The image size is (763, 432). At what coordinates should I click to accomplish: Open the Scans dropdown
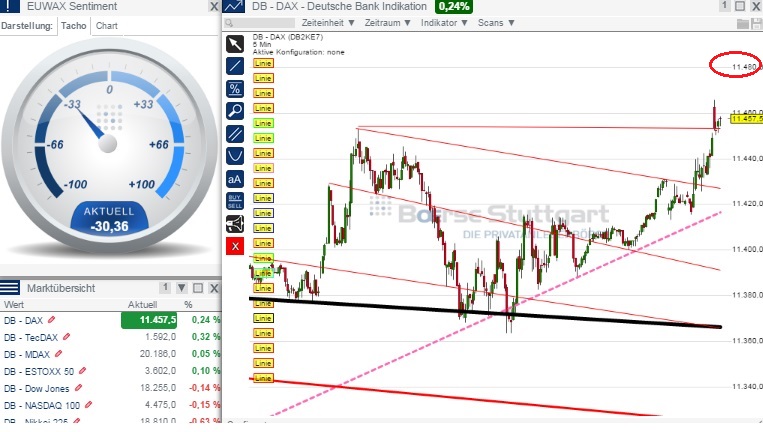pos(496,23)
